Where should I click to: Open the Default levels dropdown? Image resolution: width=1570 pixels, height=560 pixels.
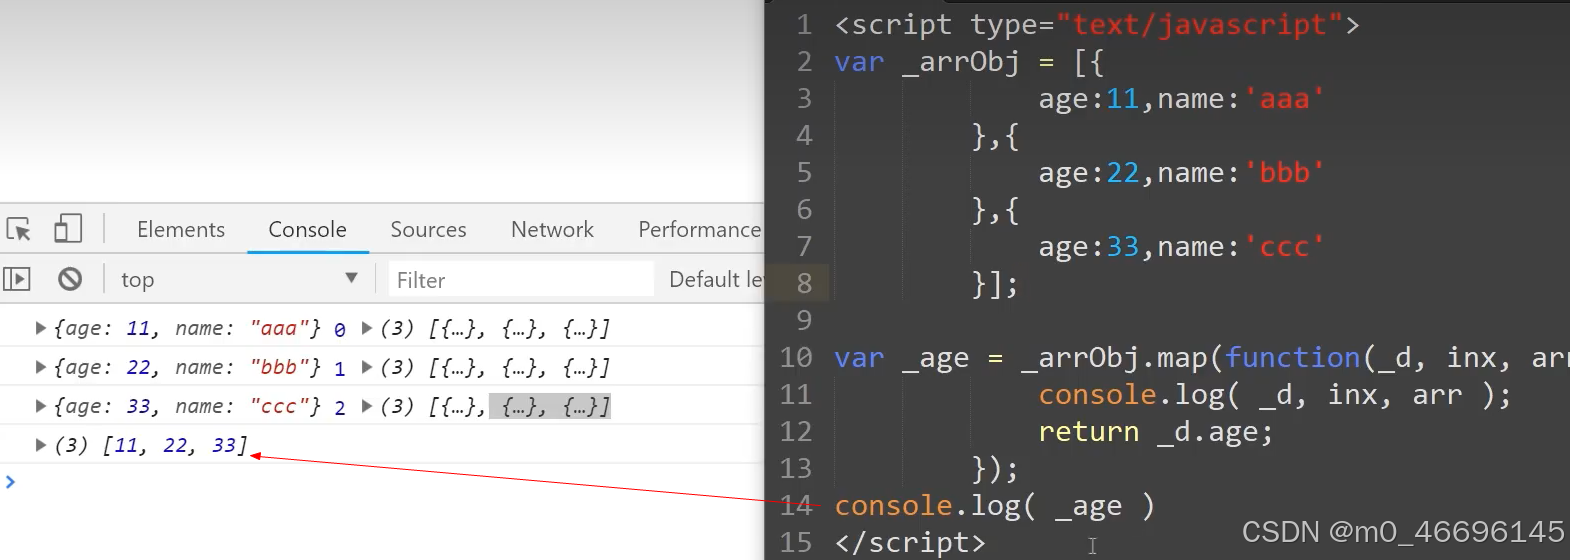tap(716, 279)
